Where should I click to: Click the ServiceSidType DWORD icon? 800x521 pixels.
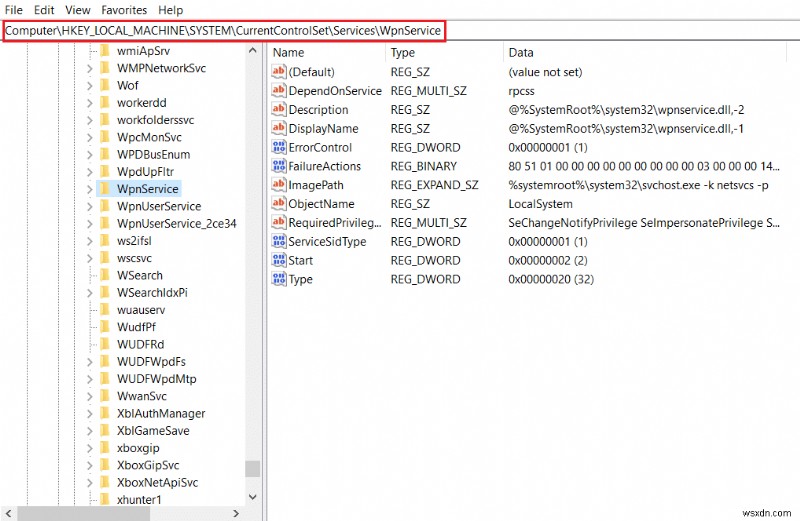point(279,241)
